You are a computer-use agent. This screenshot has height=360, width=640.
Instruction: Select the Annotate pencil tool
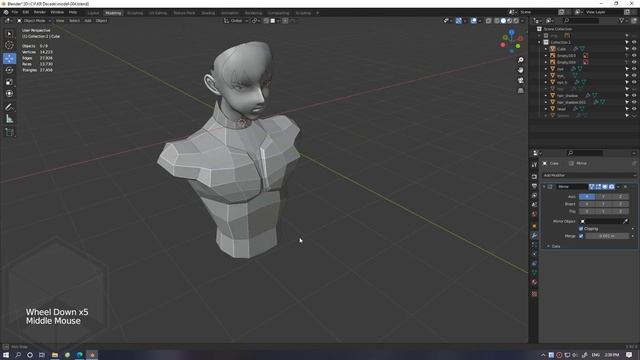pos(9,107)
